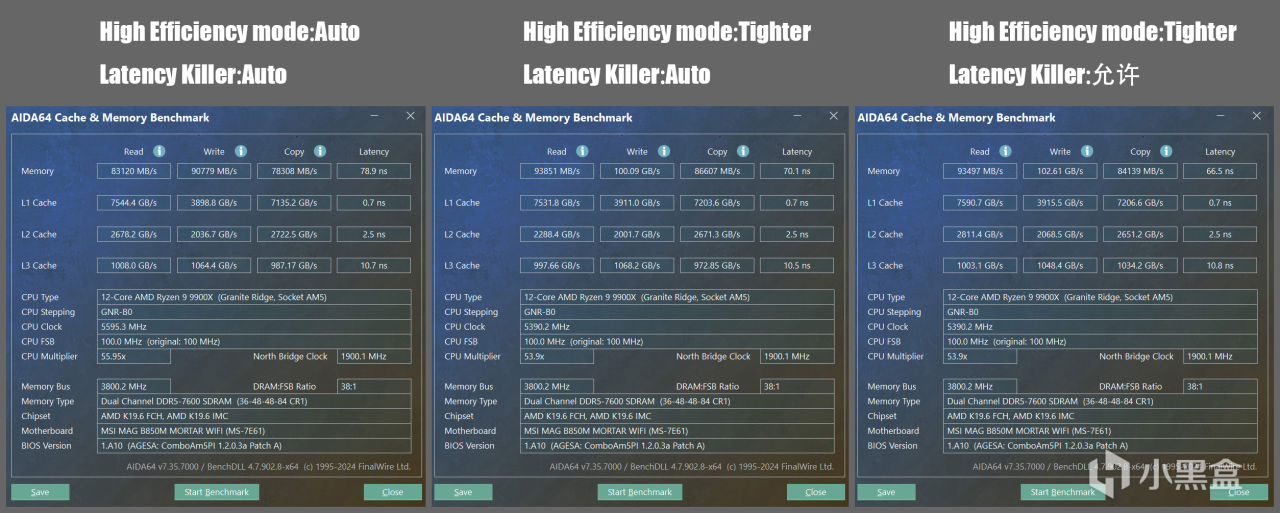The height and width of the screenshot is (513, 1280).
Task: Open Copy info icon in 70.1 ns latency window
Action: point(743,151)
